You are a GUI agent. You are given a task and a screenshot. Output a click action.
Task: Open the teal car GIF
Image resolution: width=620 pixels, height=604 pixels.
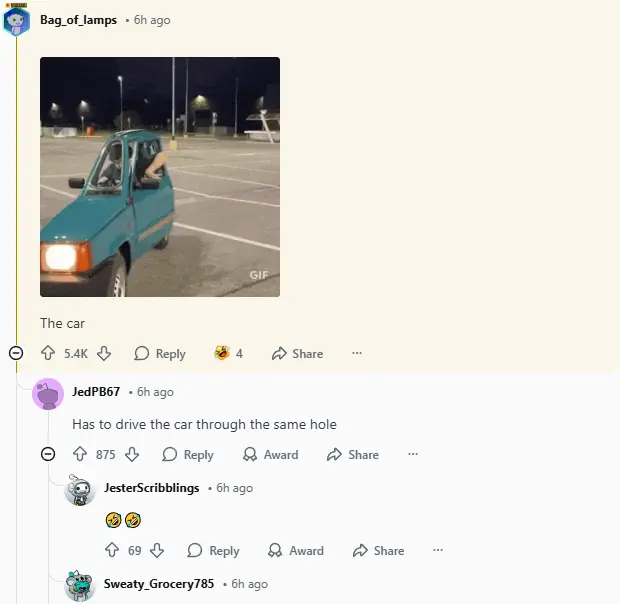tap(160, 177)
